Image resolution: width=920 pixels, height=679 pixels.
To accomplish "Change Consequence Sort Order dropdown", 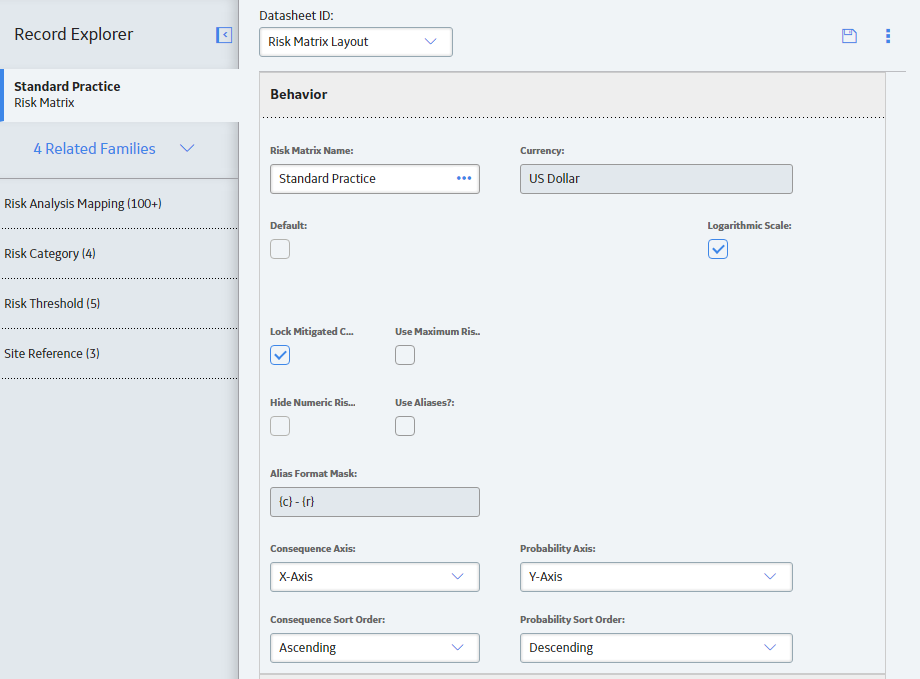I will click(x=375, y=648).
